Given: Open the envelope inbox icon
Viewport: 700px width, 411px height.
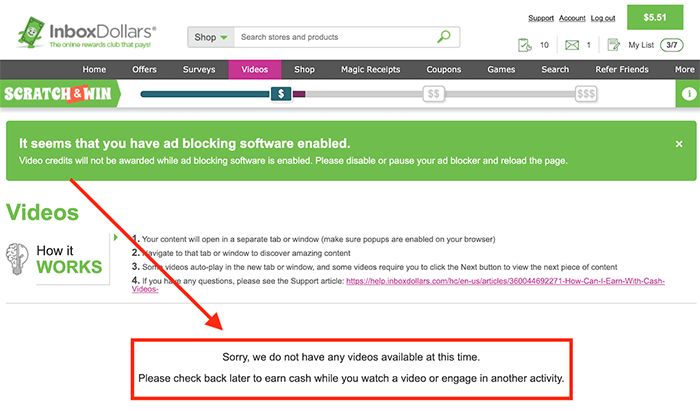Looking at the screenshot, I should tap(572, 45).
